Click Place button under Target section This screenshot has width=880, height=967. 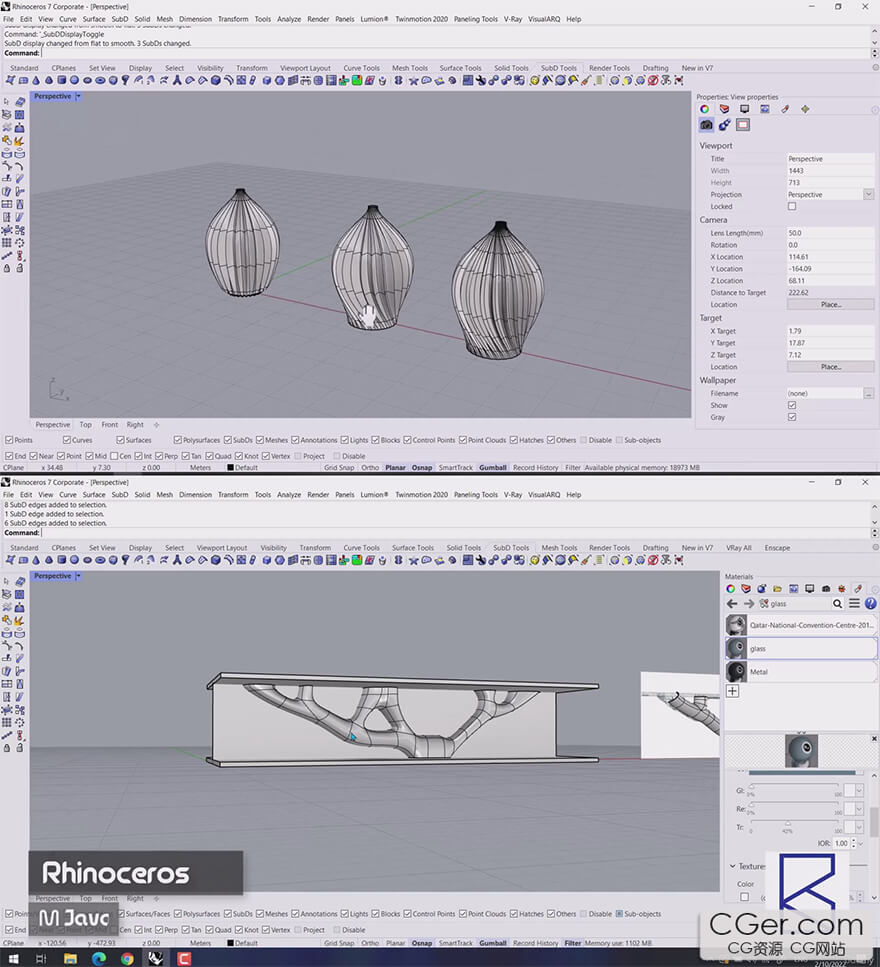pyautogui.click(x=831, y=367)
